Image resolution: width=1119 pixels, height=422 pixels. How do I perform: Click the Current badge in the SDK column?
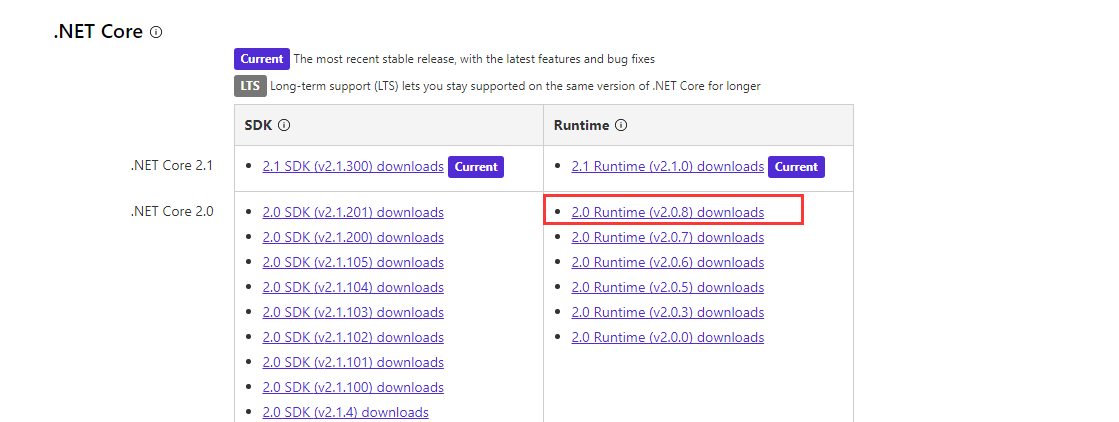[476, 167]
